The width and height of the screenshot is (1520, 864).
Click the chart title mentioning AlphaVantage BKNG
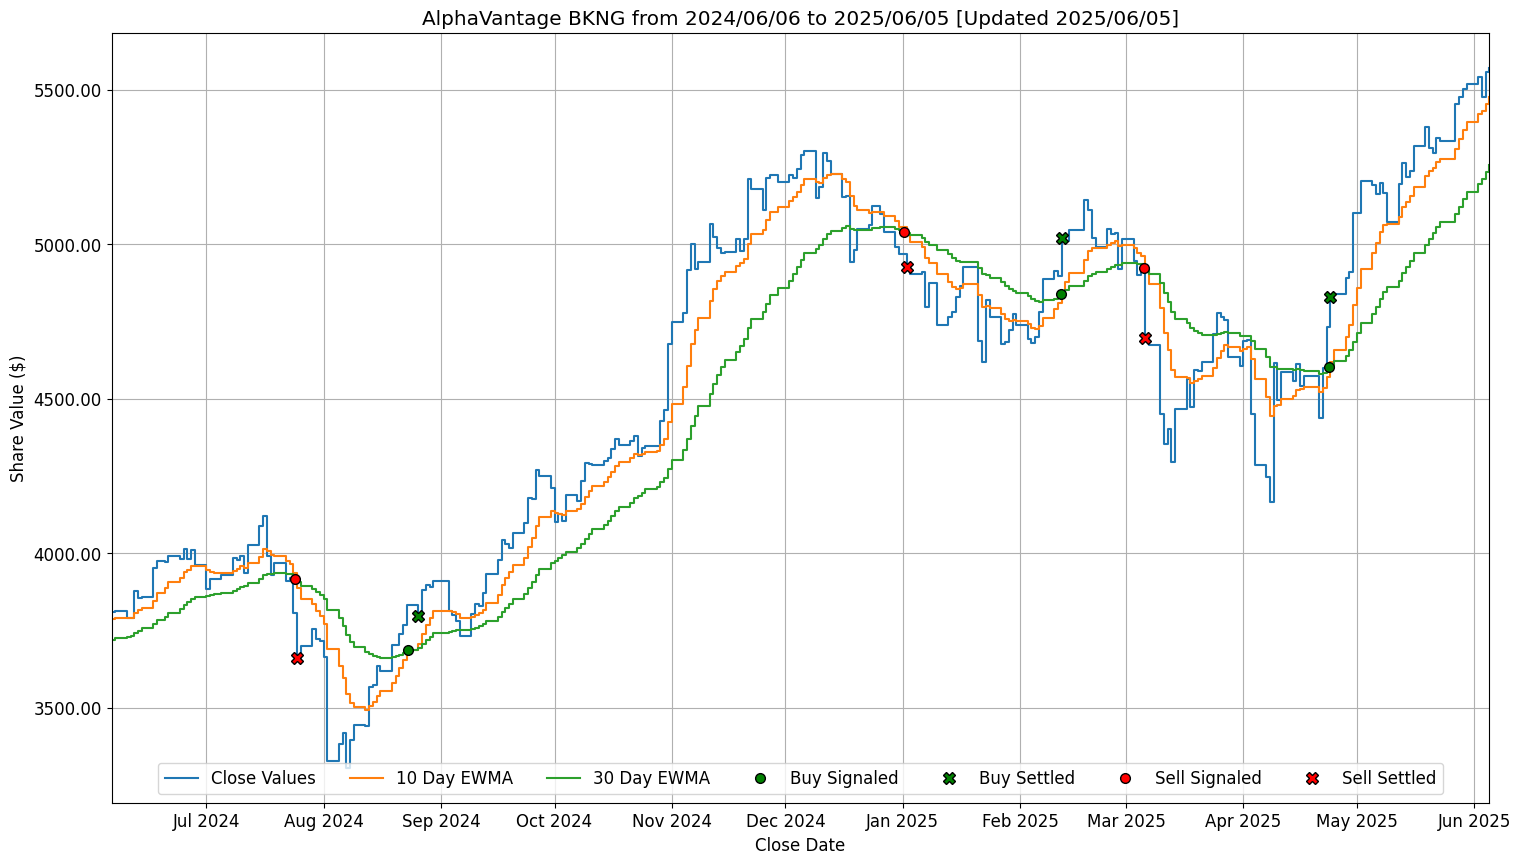pyautogui.click(x=800, y=18)
